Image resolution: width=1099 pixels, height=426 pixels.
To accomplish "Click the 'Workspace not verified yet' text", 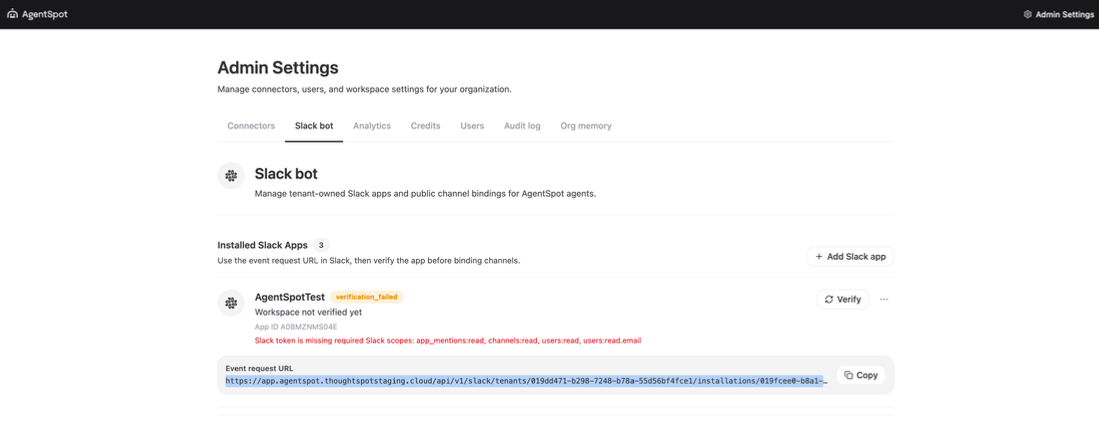I will click(308, 312).
